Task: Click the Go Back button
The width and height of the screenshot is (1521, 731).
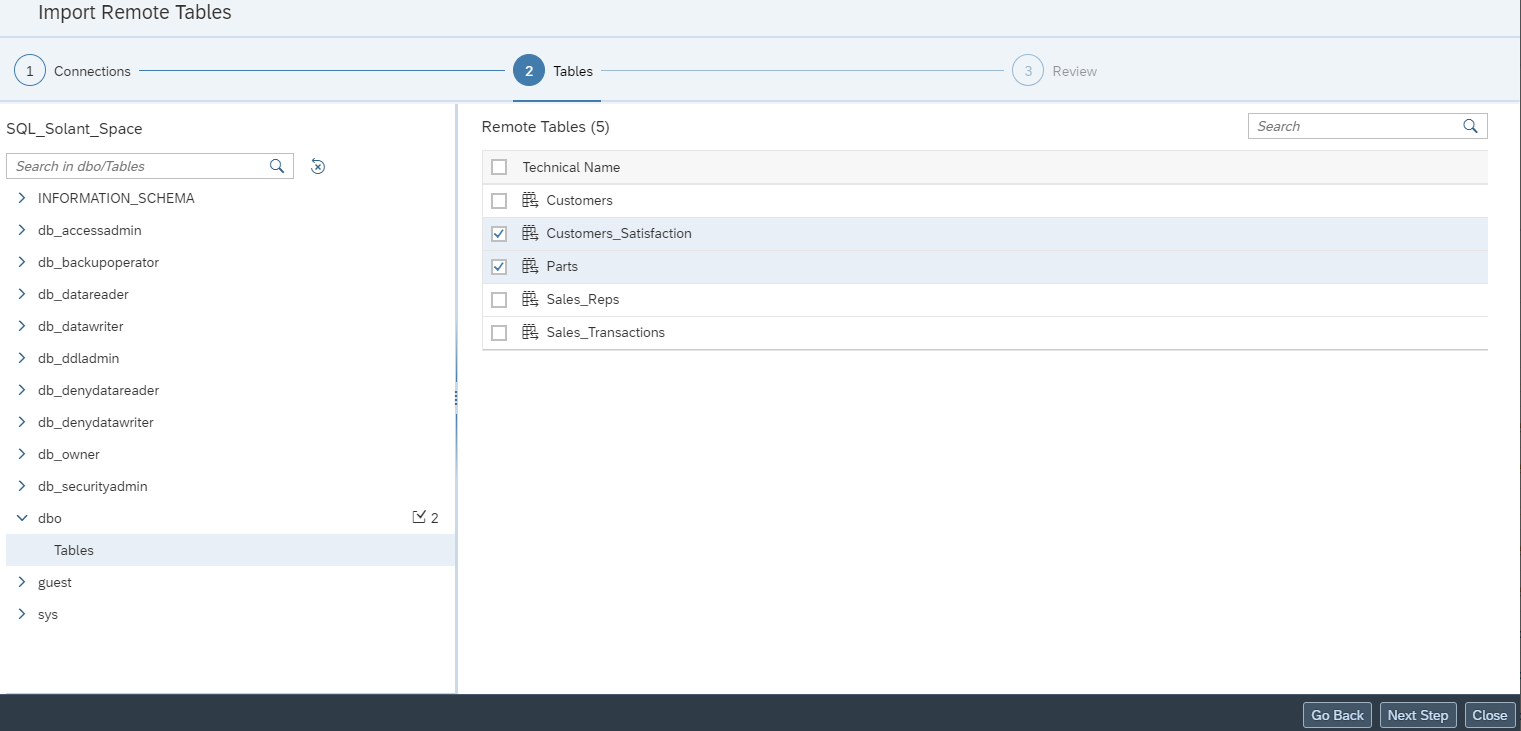Action: (1336, 714)
